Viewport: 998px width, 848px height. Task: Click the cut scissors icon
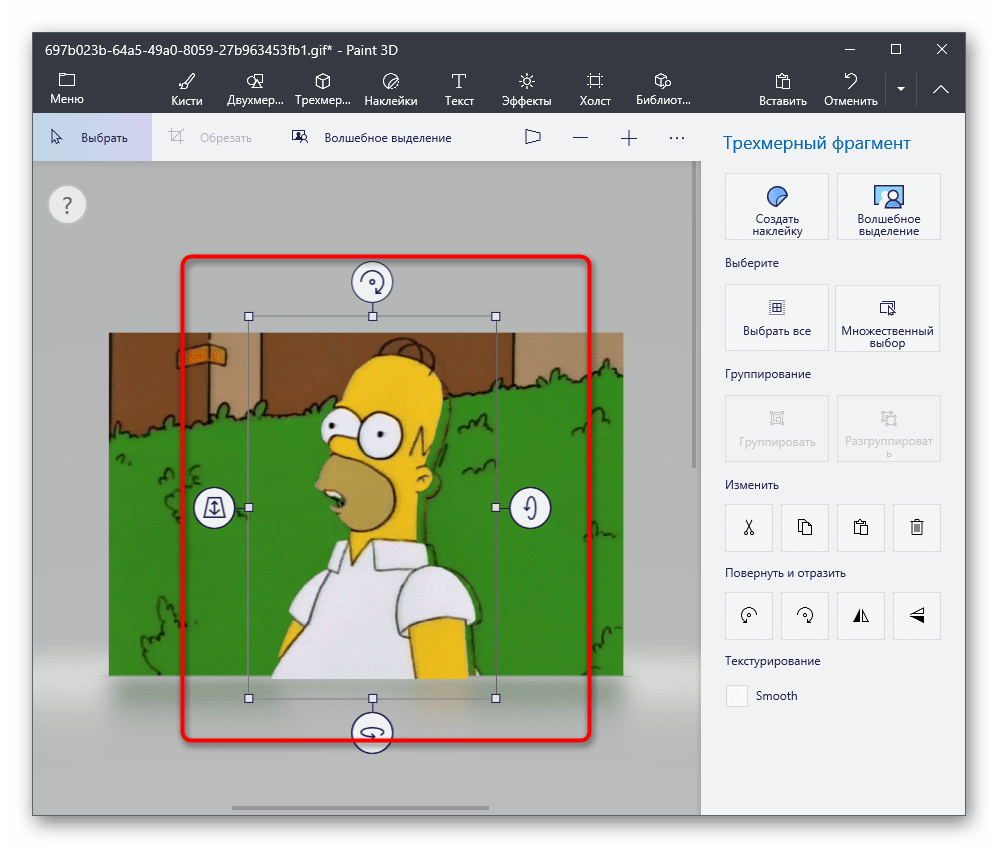(748, 528)
